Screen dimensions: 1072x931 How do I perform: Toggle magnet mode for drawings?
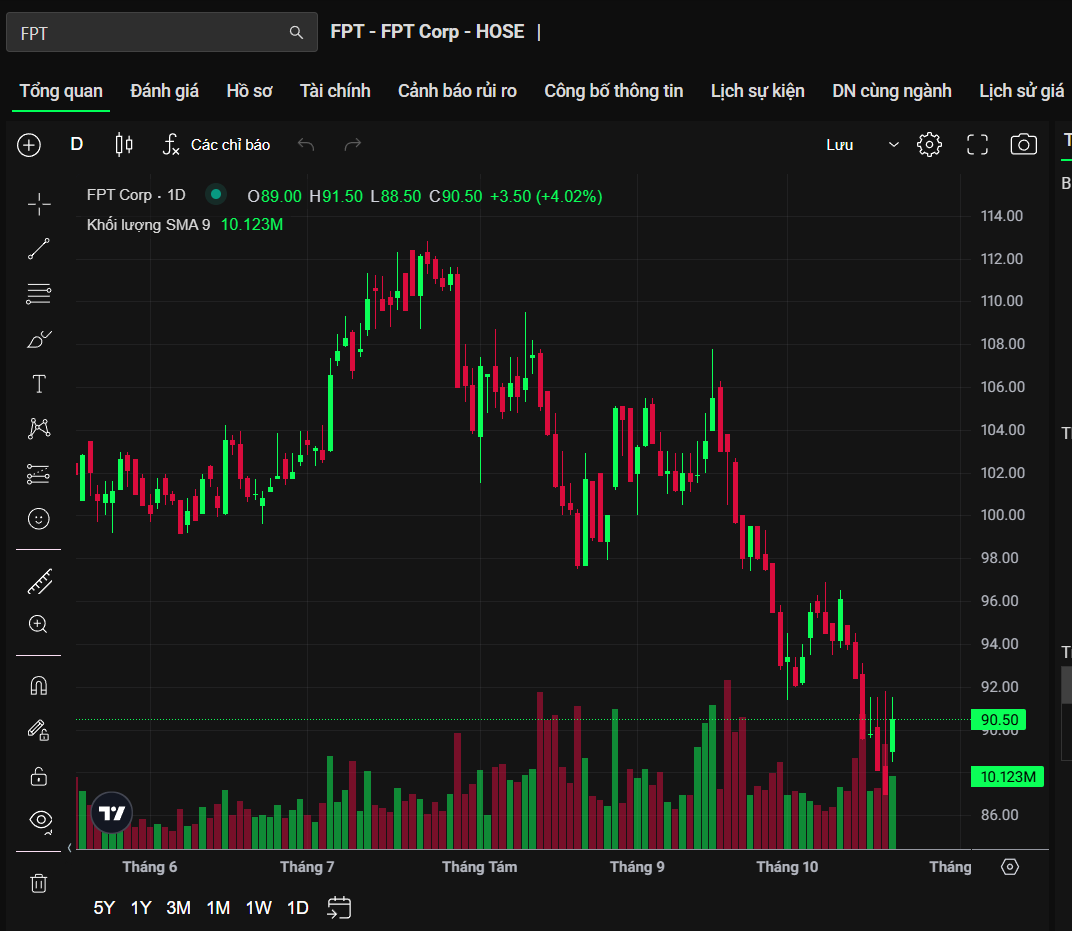pos(39,686)
